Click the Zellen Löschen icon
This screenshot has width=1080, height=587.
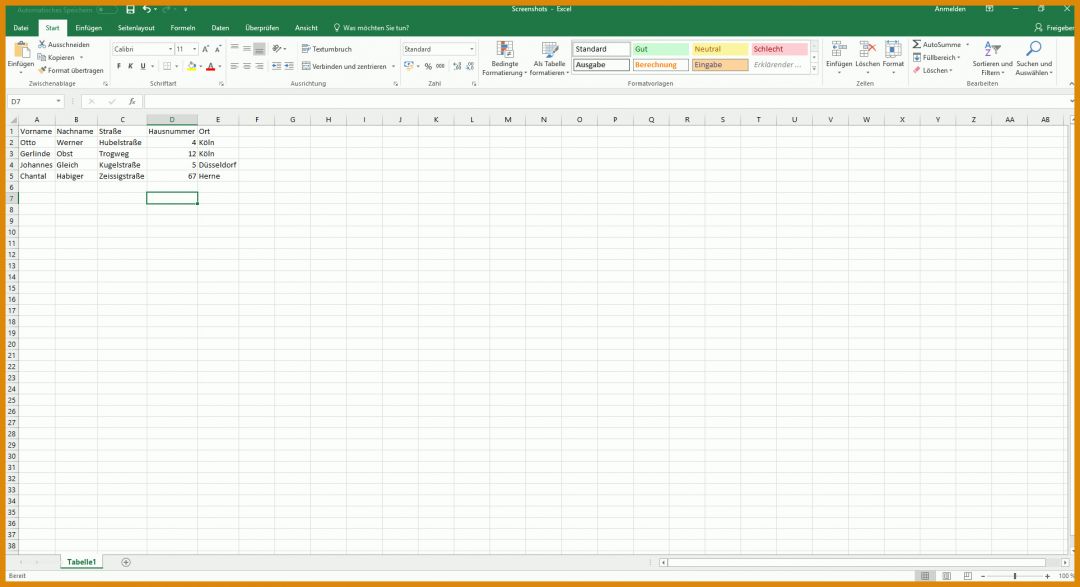coord(867,50)
